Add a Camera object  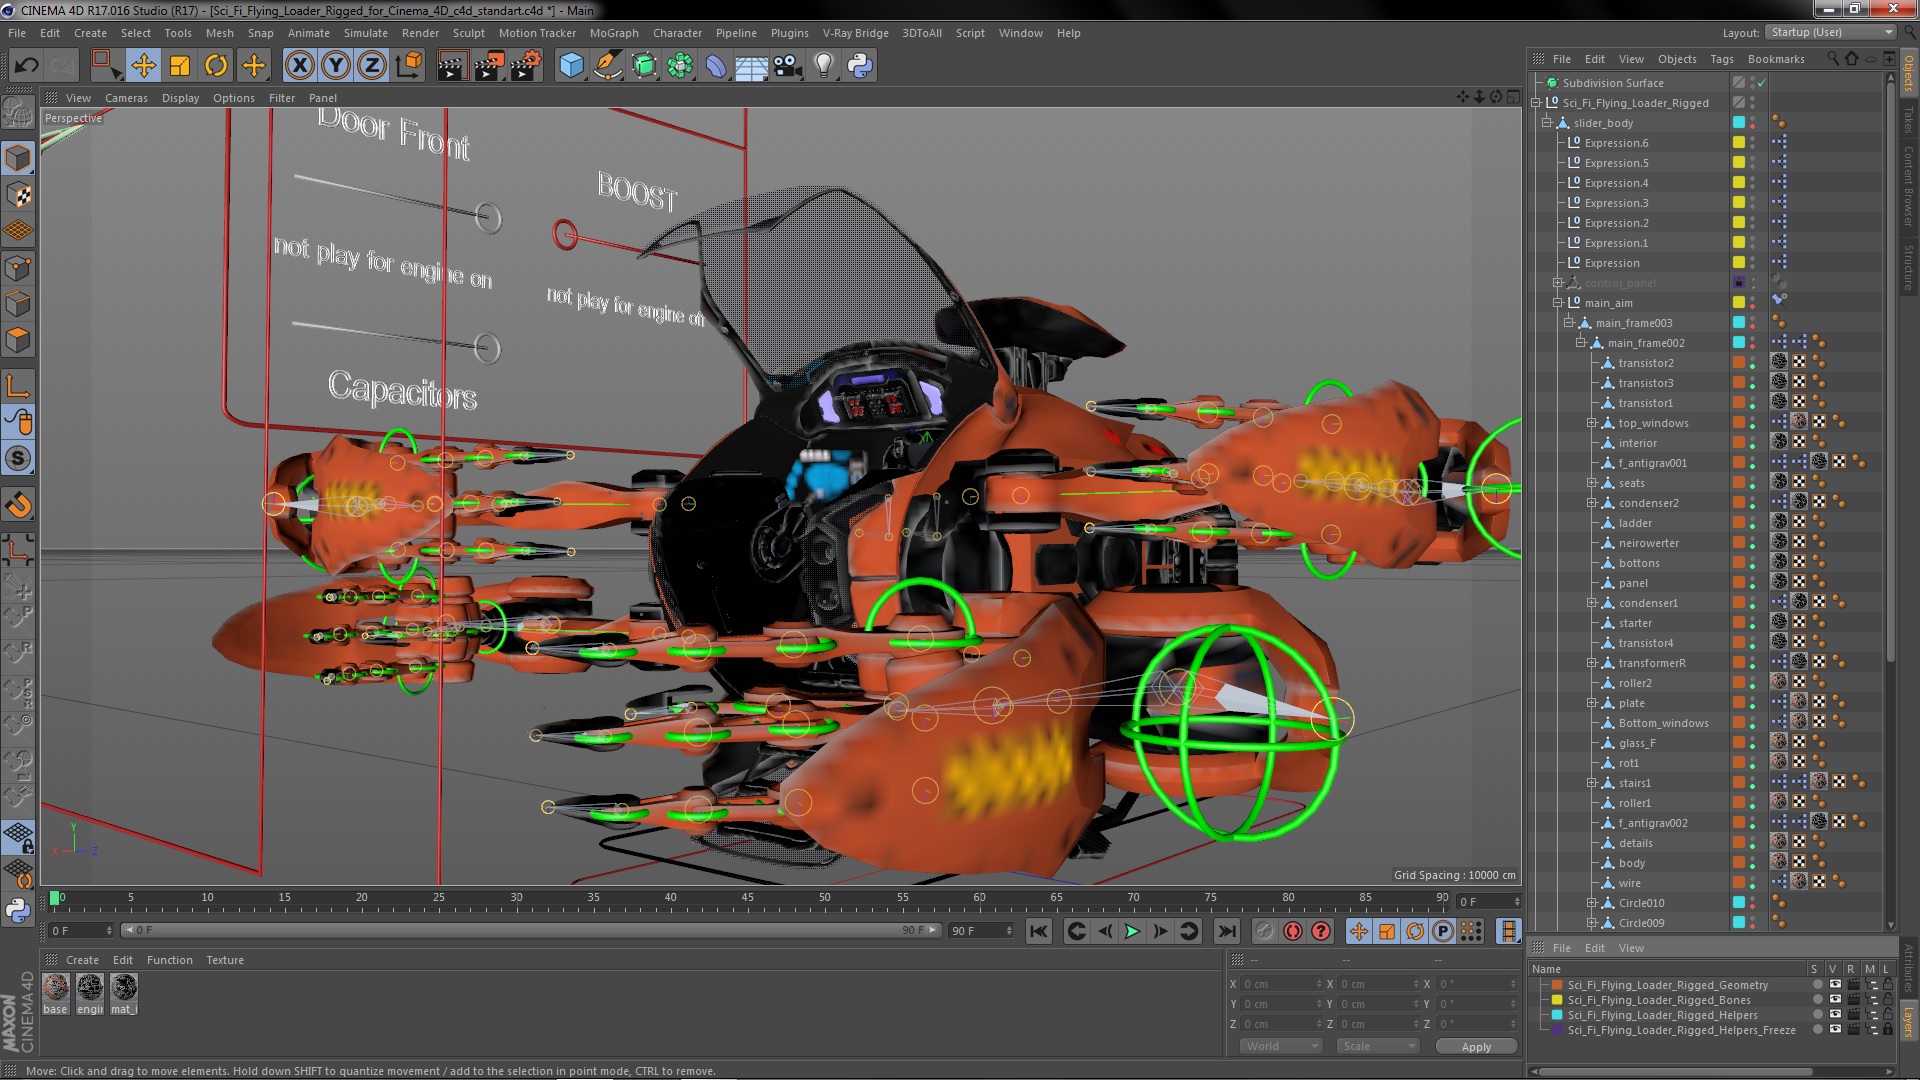pos(788,66)
